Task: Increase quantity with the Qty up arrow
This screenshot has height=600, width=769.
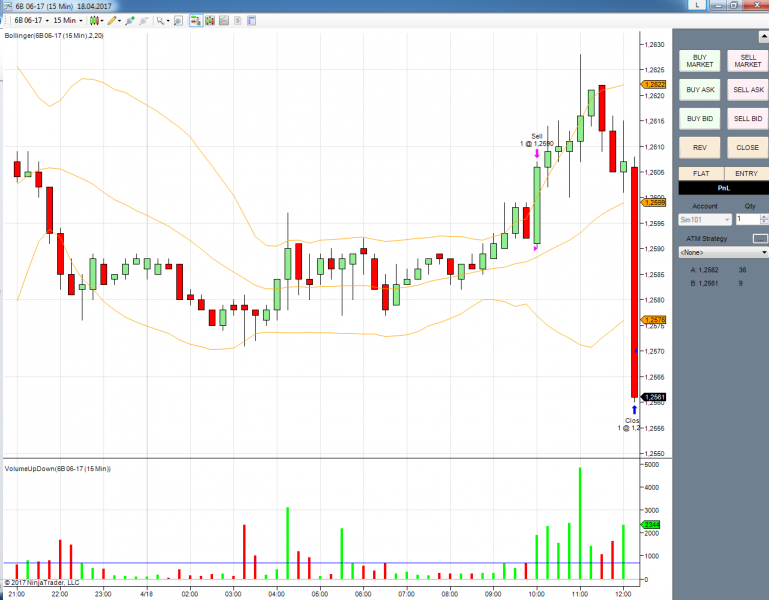Action: pyautogui.click(x=764, y=217)
